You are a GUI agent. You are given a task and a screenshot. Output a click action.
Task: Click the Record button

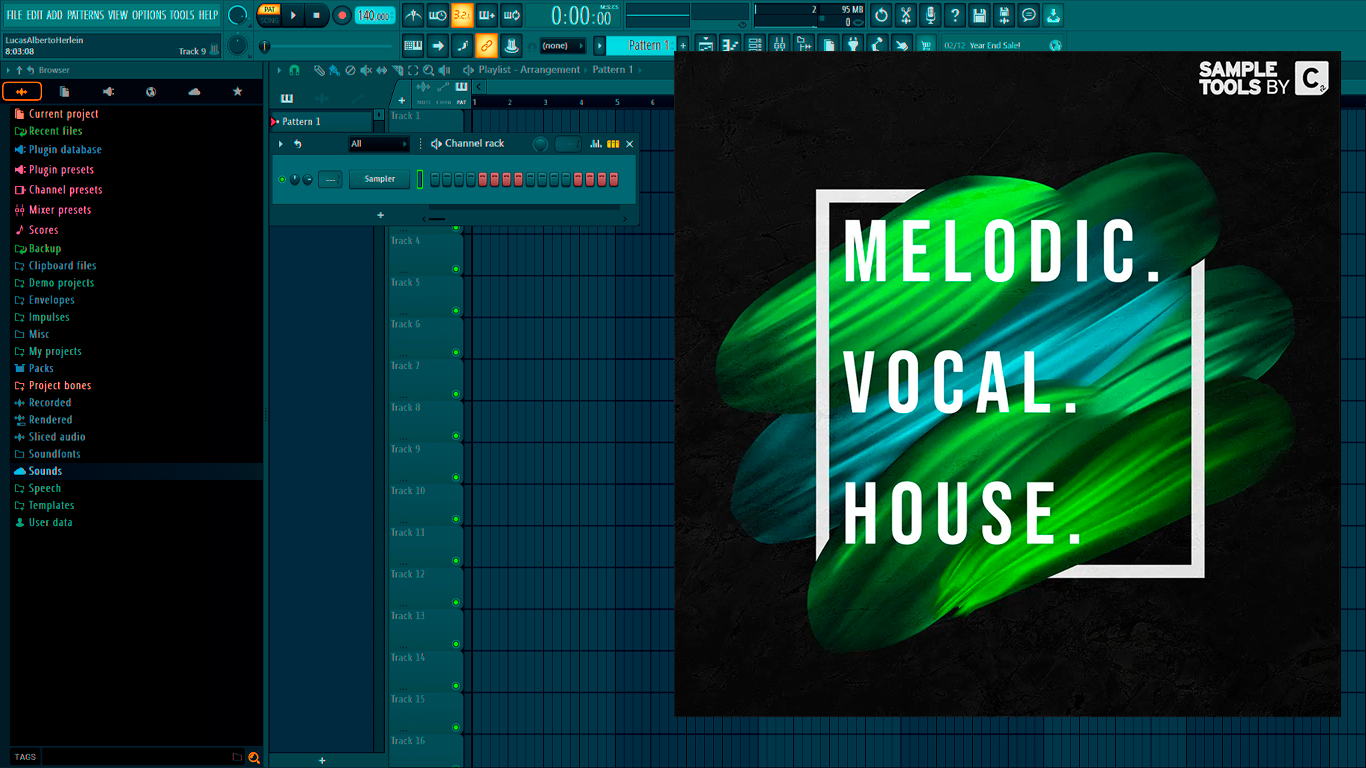click(341, 15)
